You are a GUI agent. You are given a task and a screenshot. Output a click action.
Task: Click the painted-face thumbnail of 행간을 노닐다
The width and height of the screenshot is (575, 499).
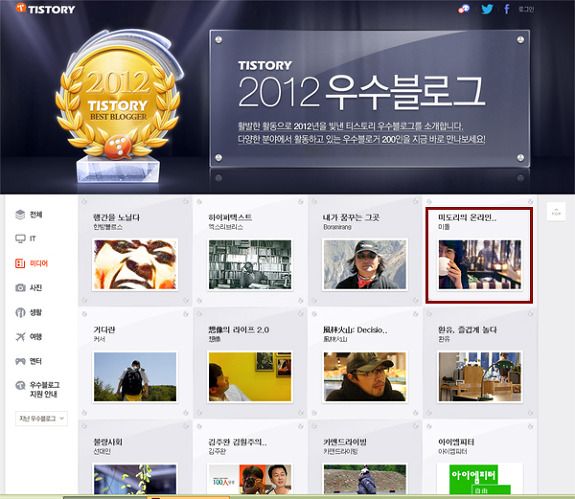[x=135, y=265]
